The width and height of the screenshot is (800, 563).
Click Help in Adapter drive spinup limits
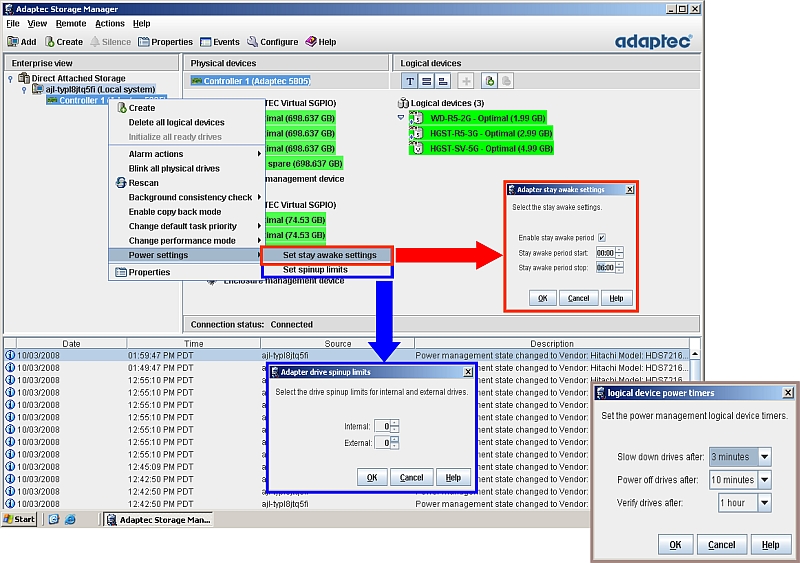(x=453, y=478)
